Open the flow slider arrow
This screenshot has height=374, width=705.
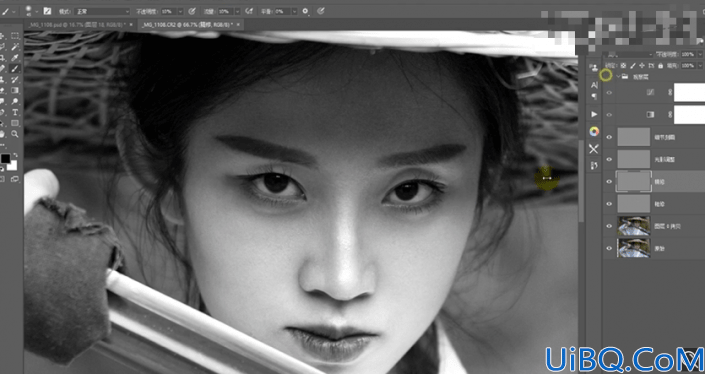click(237, 11)
